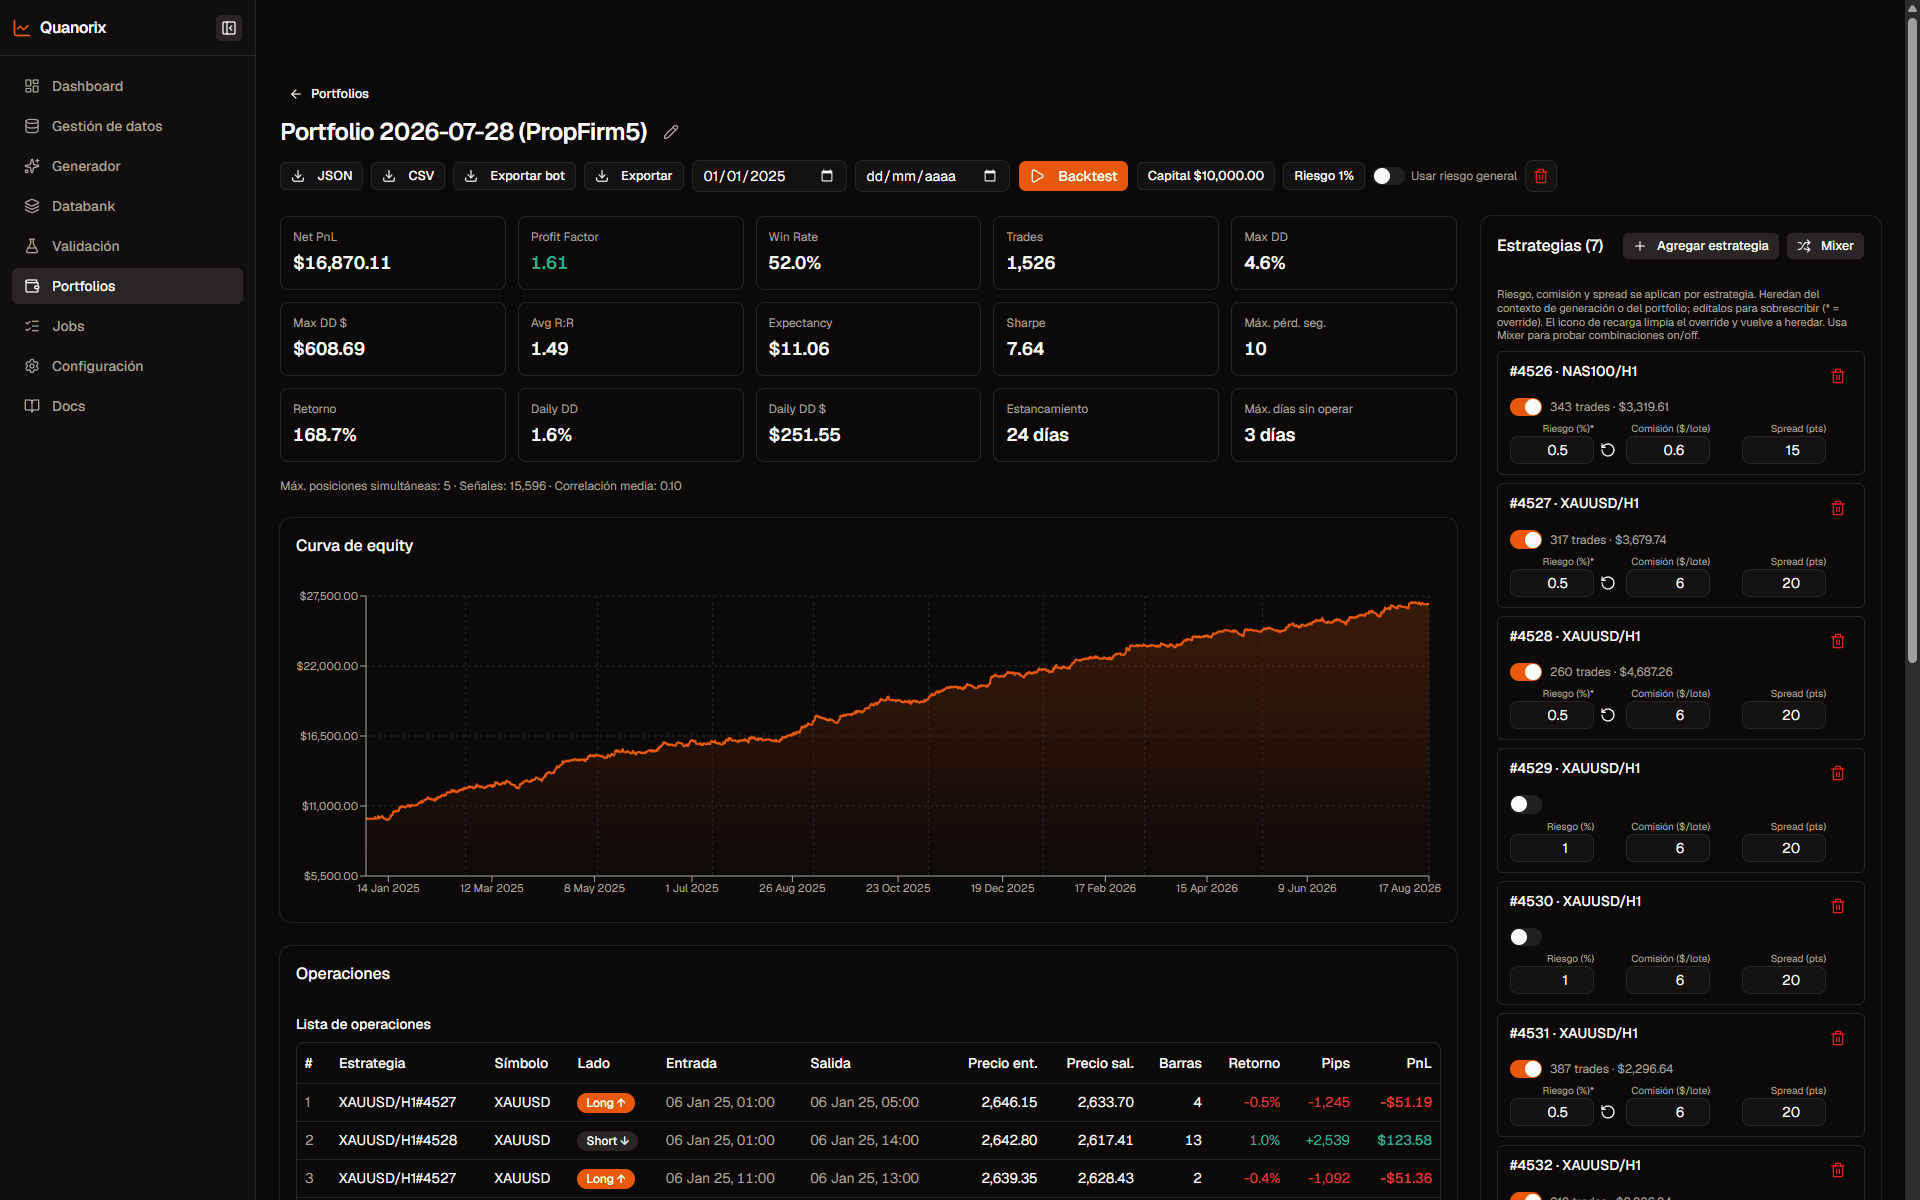Click the Dashboard grid icon in sidebar

(32, 86)
